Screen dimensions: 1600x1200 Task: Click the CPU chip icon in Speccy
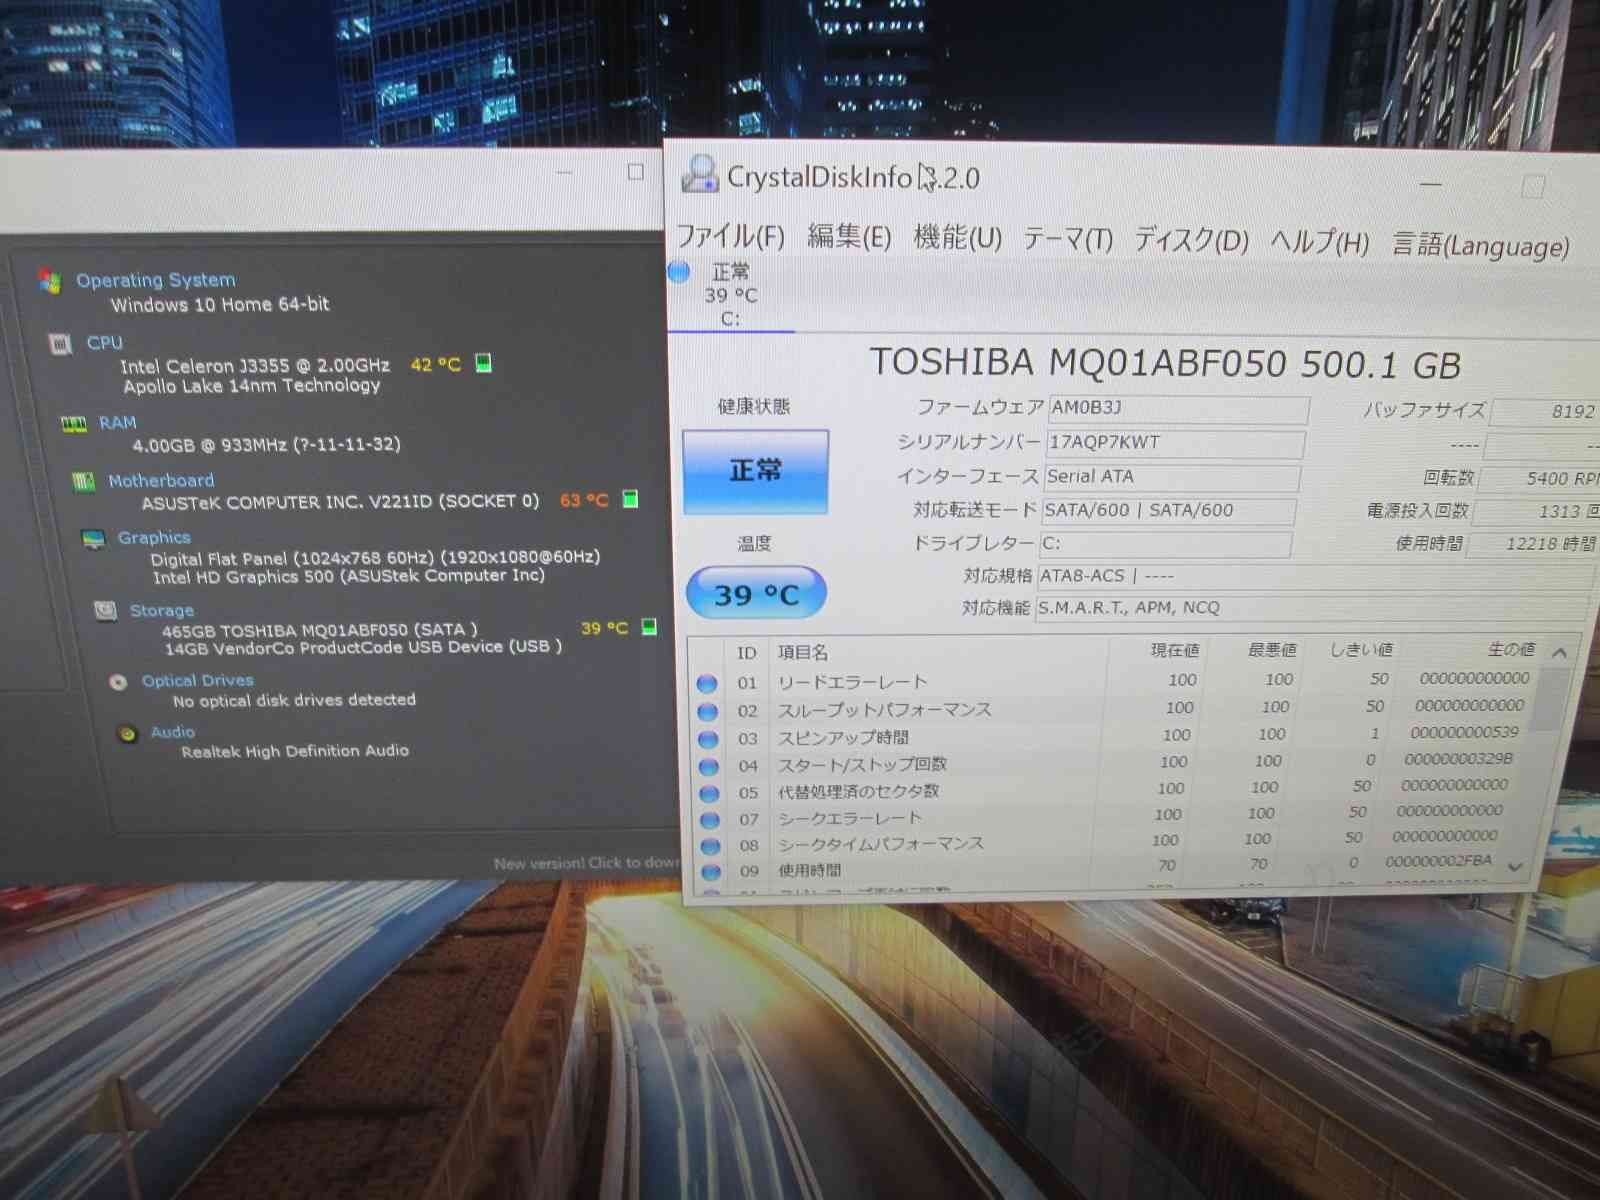[61, 344]
